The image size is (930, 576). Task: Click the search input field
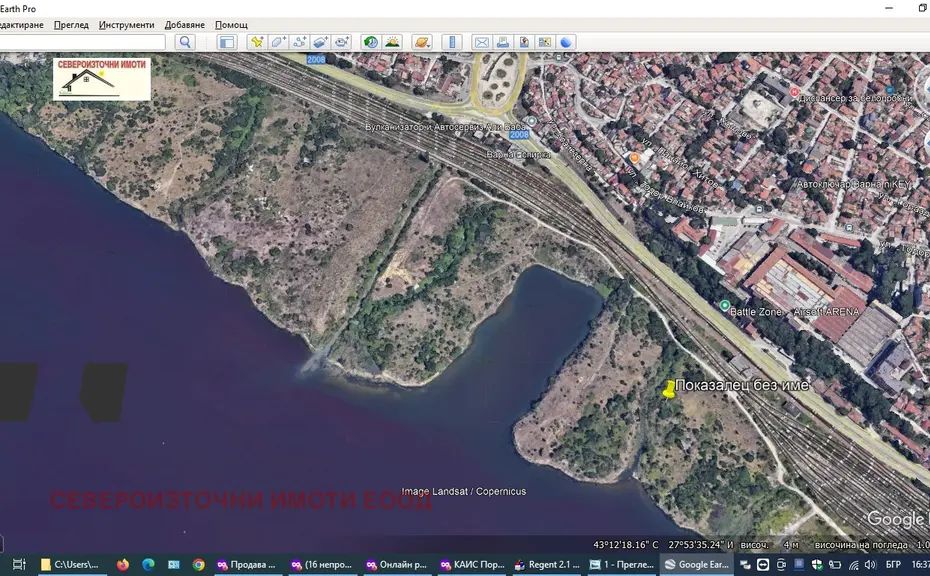tap(85, 42)
